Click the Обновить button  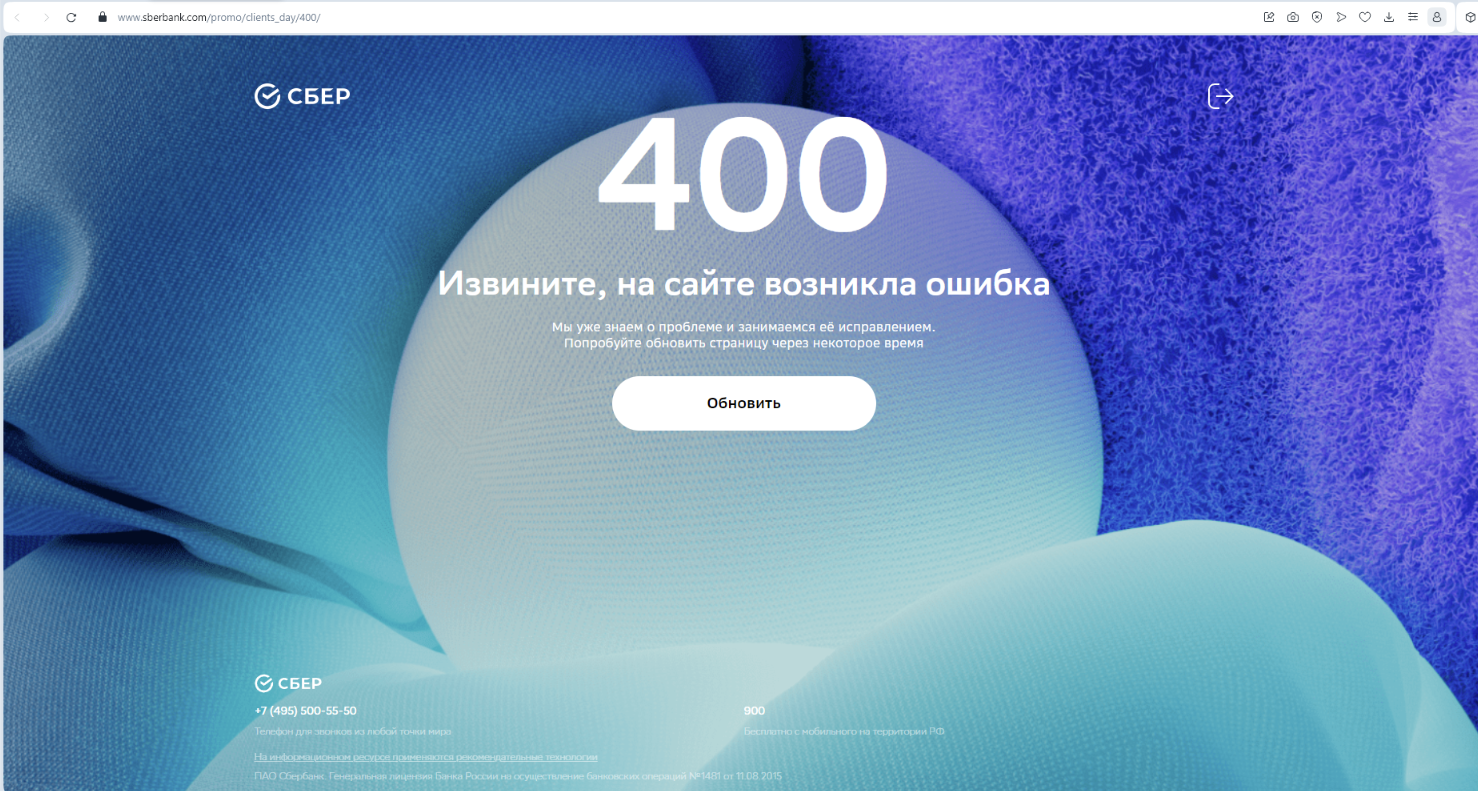pyautogui.click(x=744, y=403)
